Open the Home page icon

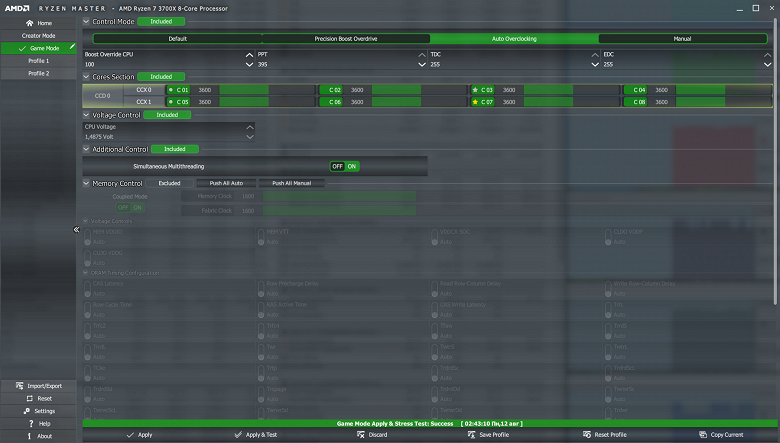[29, 23]
